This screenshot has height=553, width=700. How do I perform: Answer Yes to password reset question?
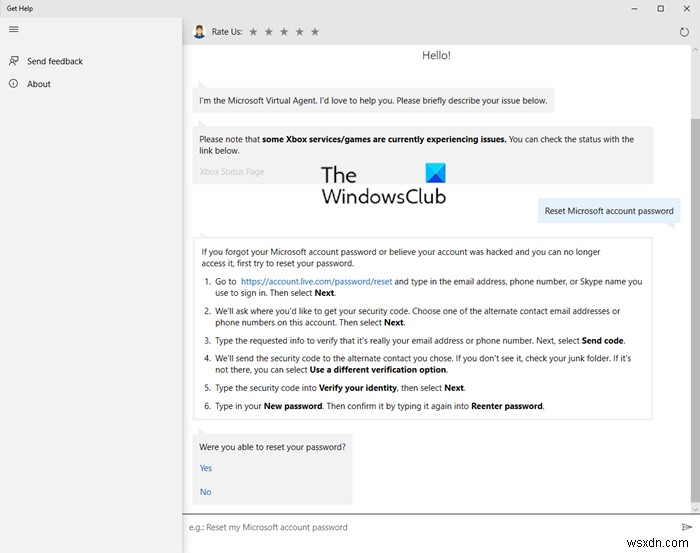[x=205, y=468]
